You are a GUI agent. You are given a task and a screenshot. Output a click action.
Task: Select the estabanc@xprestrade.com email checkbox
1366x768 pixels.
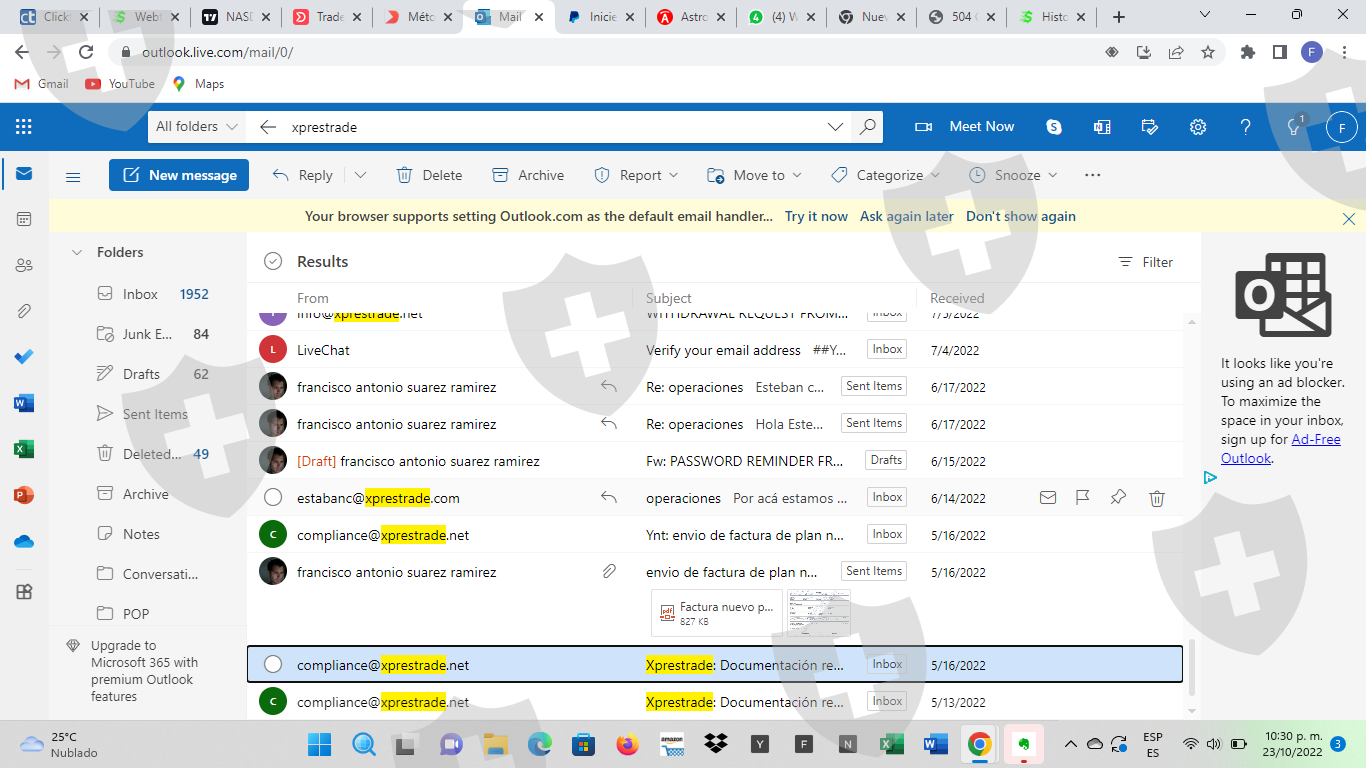(273, 498)
